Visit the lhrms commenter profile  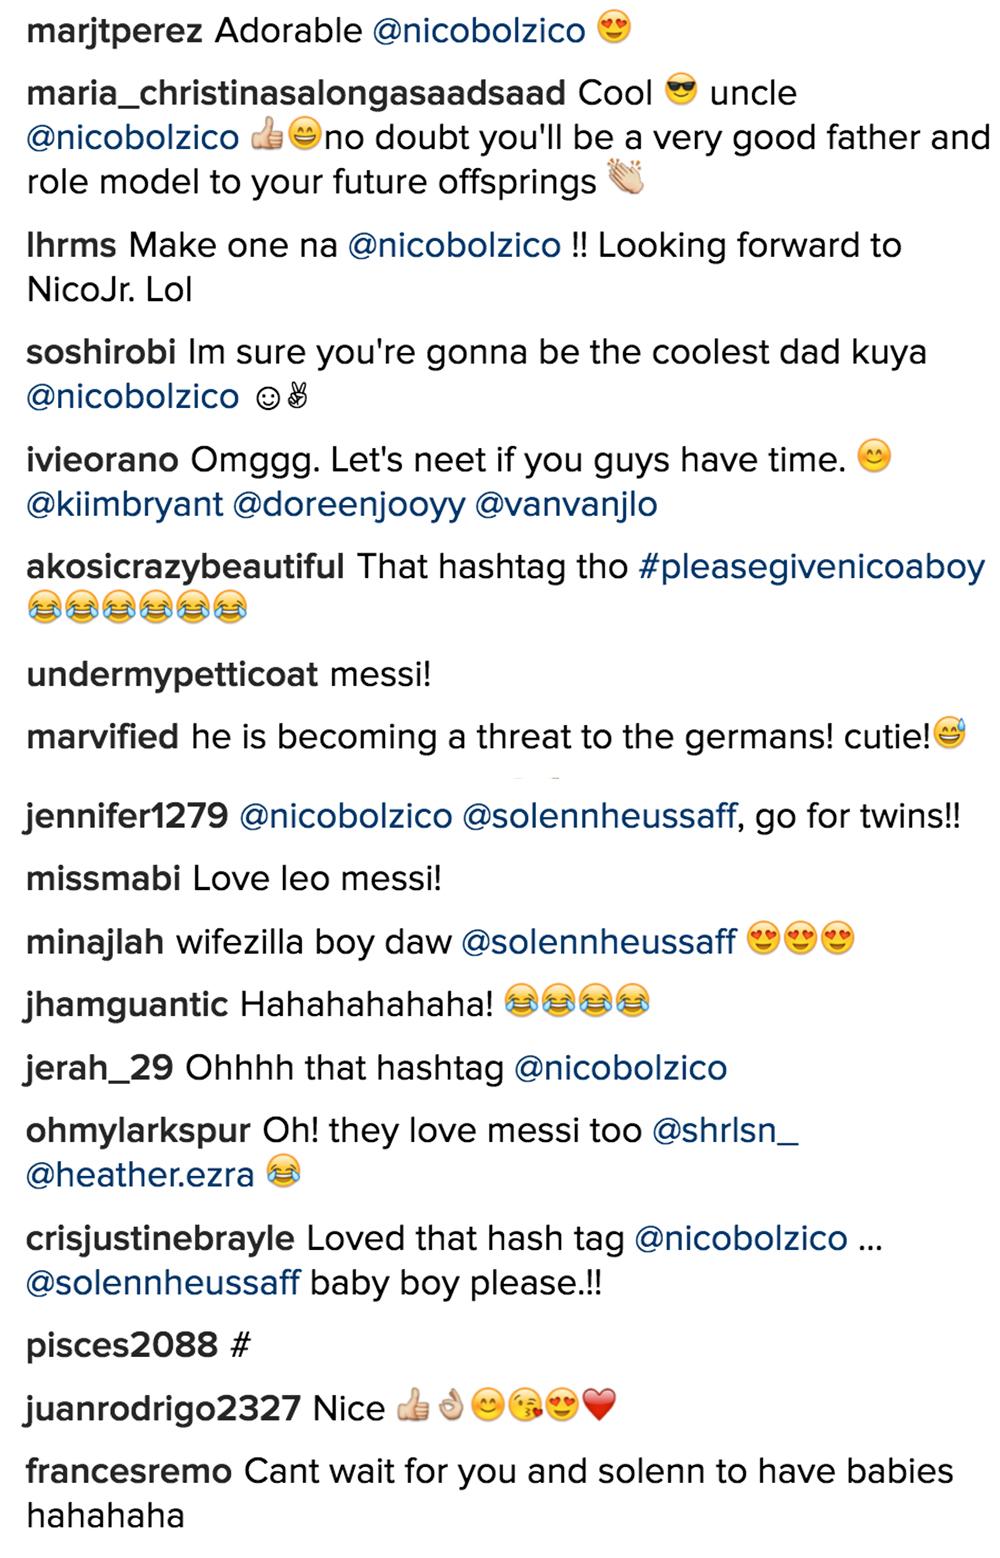[71, 245]
